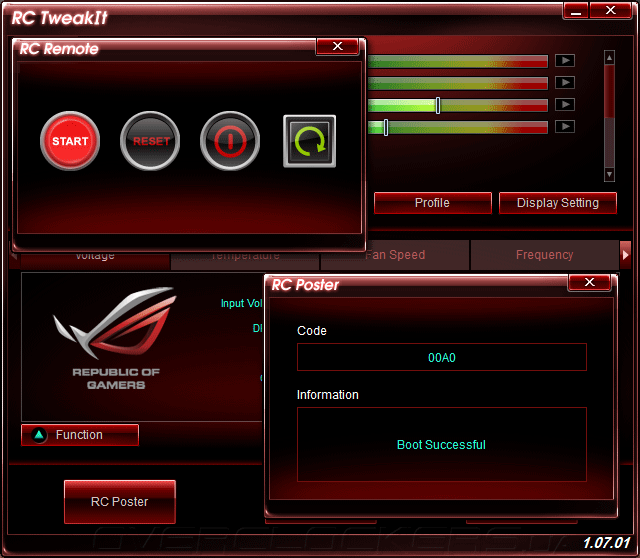Screen dimensions: 640x558
Task: Click the play arrow beside the fourth slider
Action: click(565, 127)
